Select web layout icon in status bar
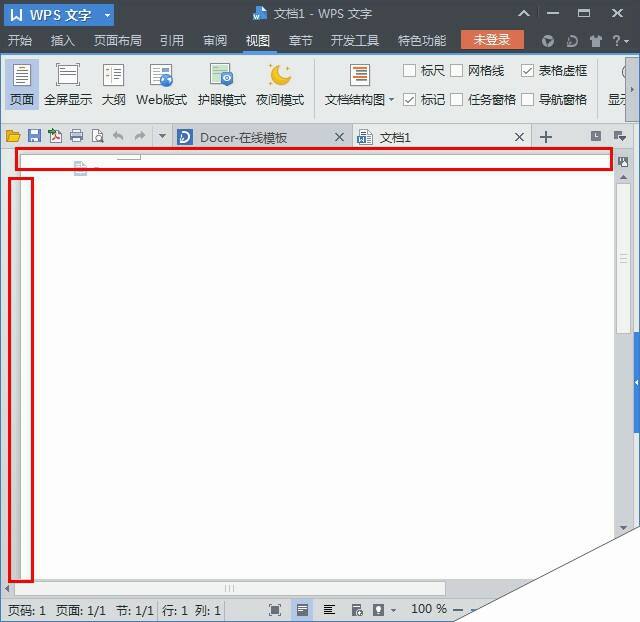640x622 pixels. coord(357,610)
